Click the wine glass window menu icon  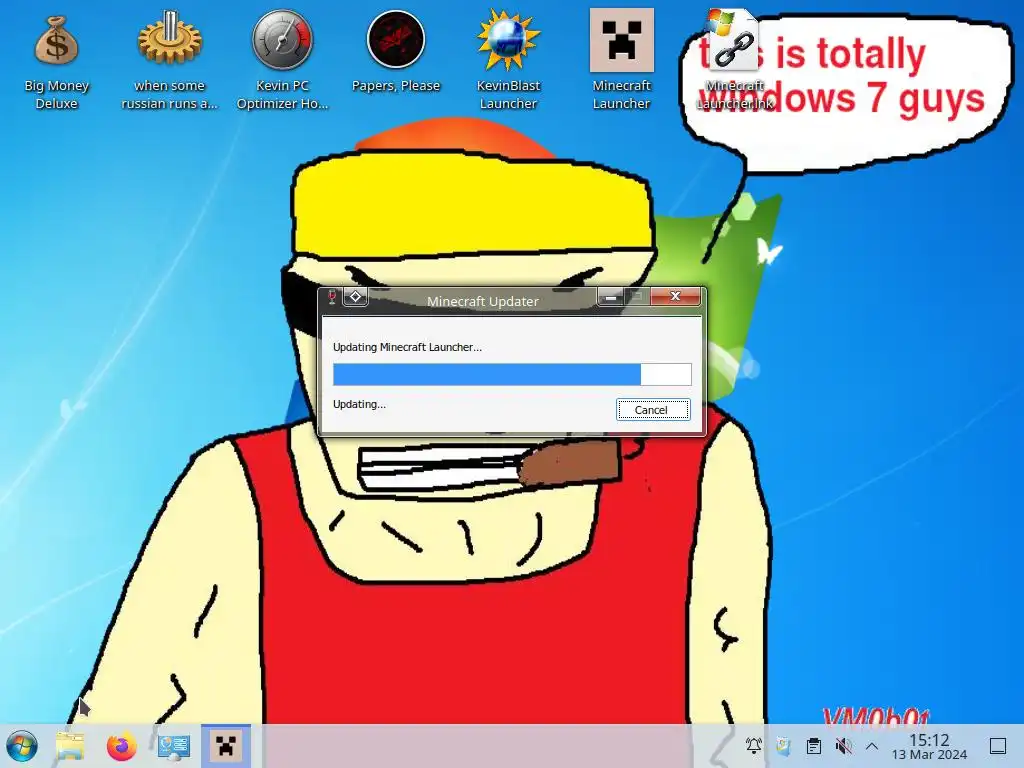click(x=332, y=297)
